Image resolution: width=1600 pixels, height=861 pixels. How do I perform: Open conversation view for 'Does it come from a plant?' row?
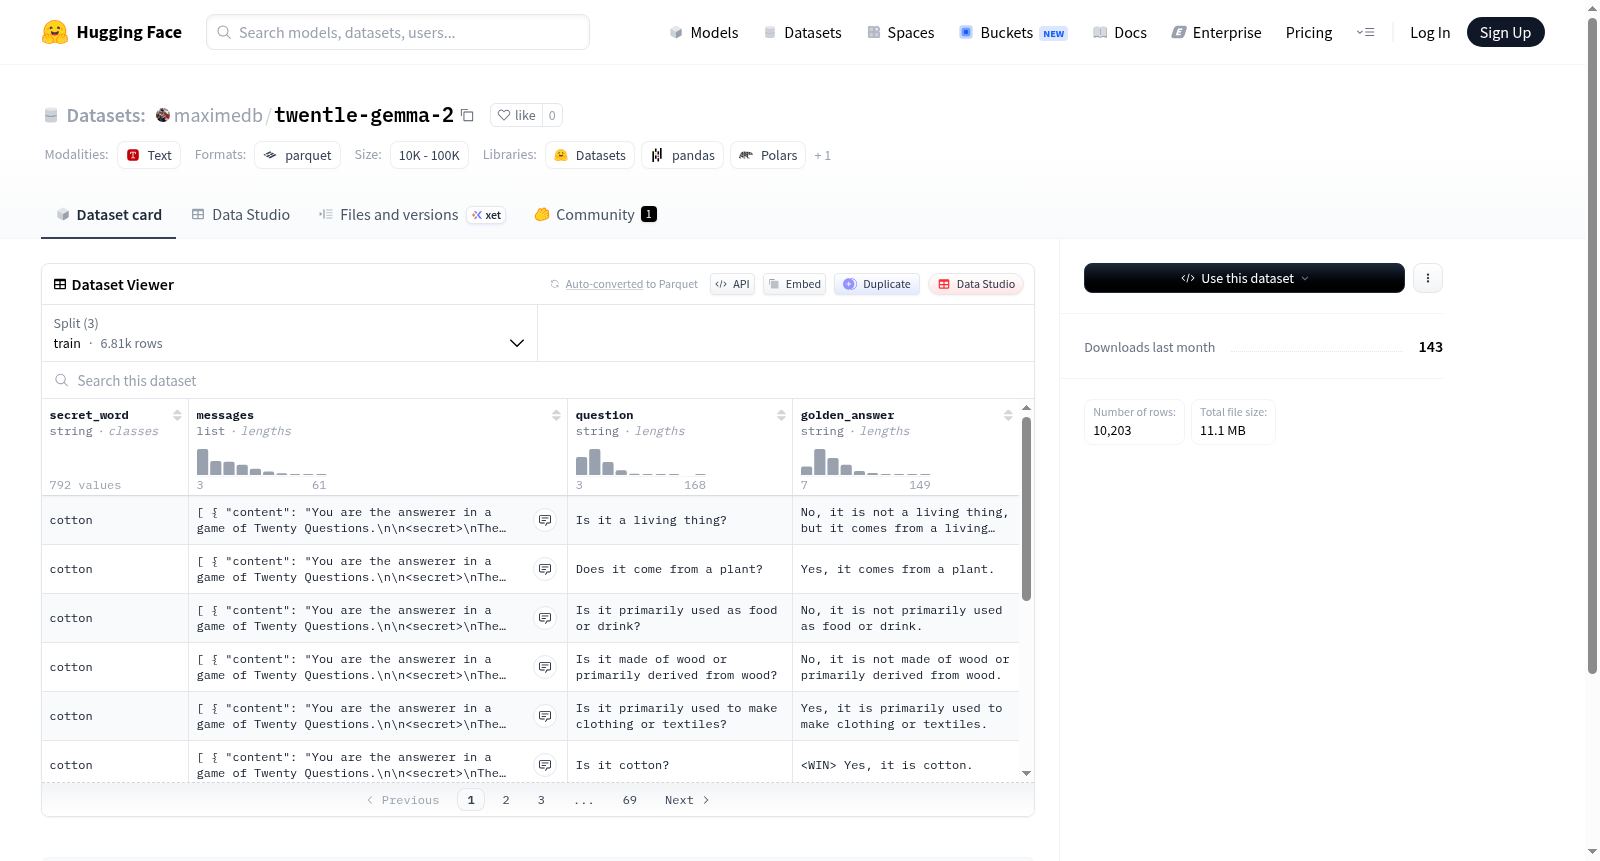coord(545,569)
